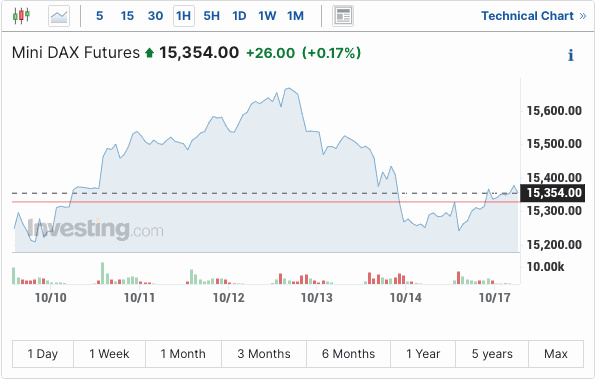Image resolution: width=595 pixels, height=379 pixels.
Task: Click the green up arrow beside price
Action: (x=150, y=53)
